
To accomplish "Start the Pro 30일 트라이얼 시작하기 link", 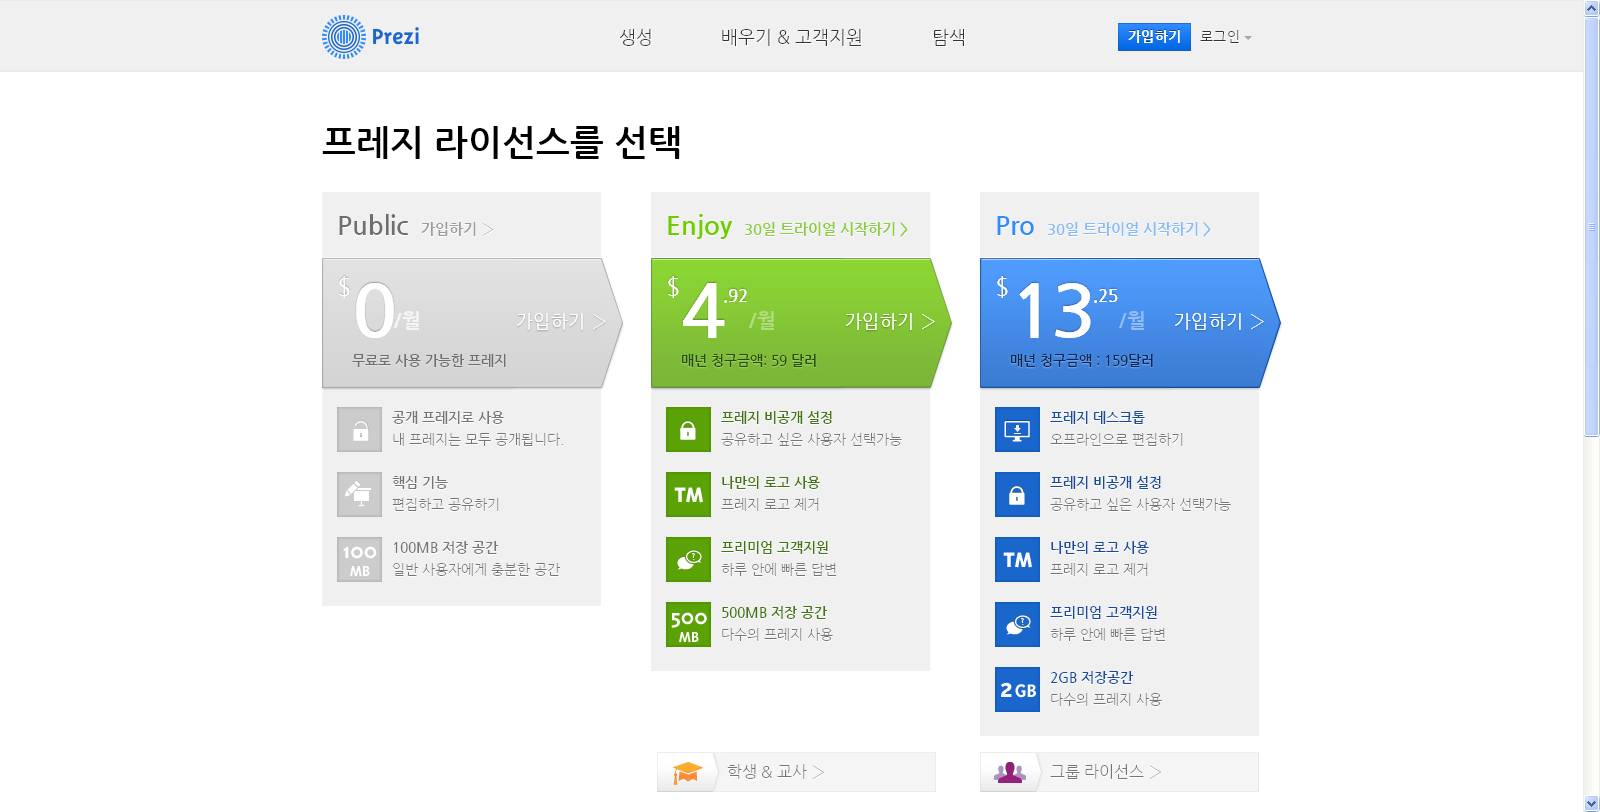I will (1129, 229).
